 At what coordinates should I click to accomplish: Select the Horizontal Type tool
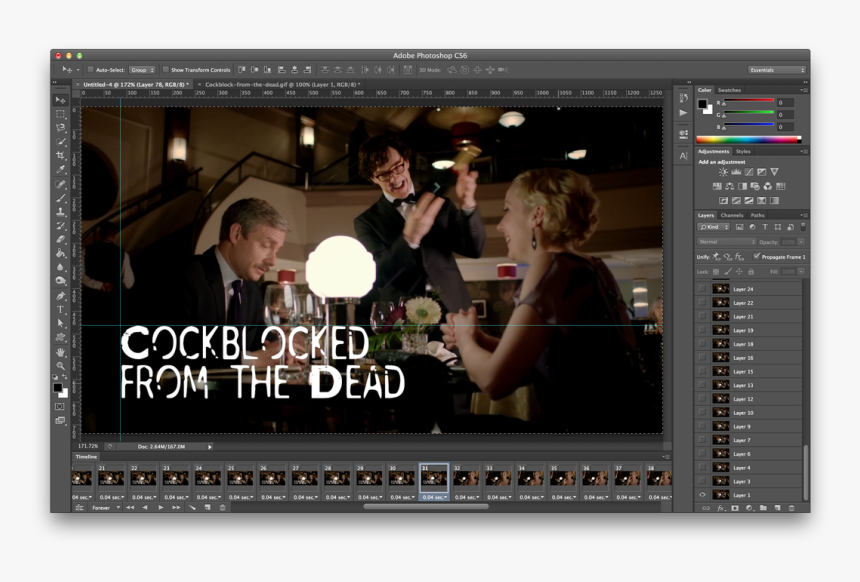60,310
